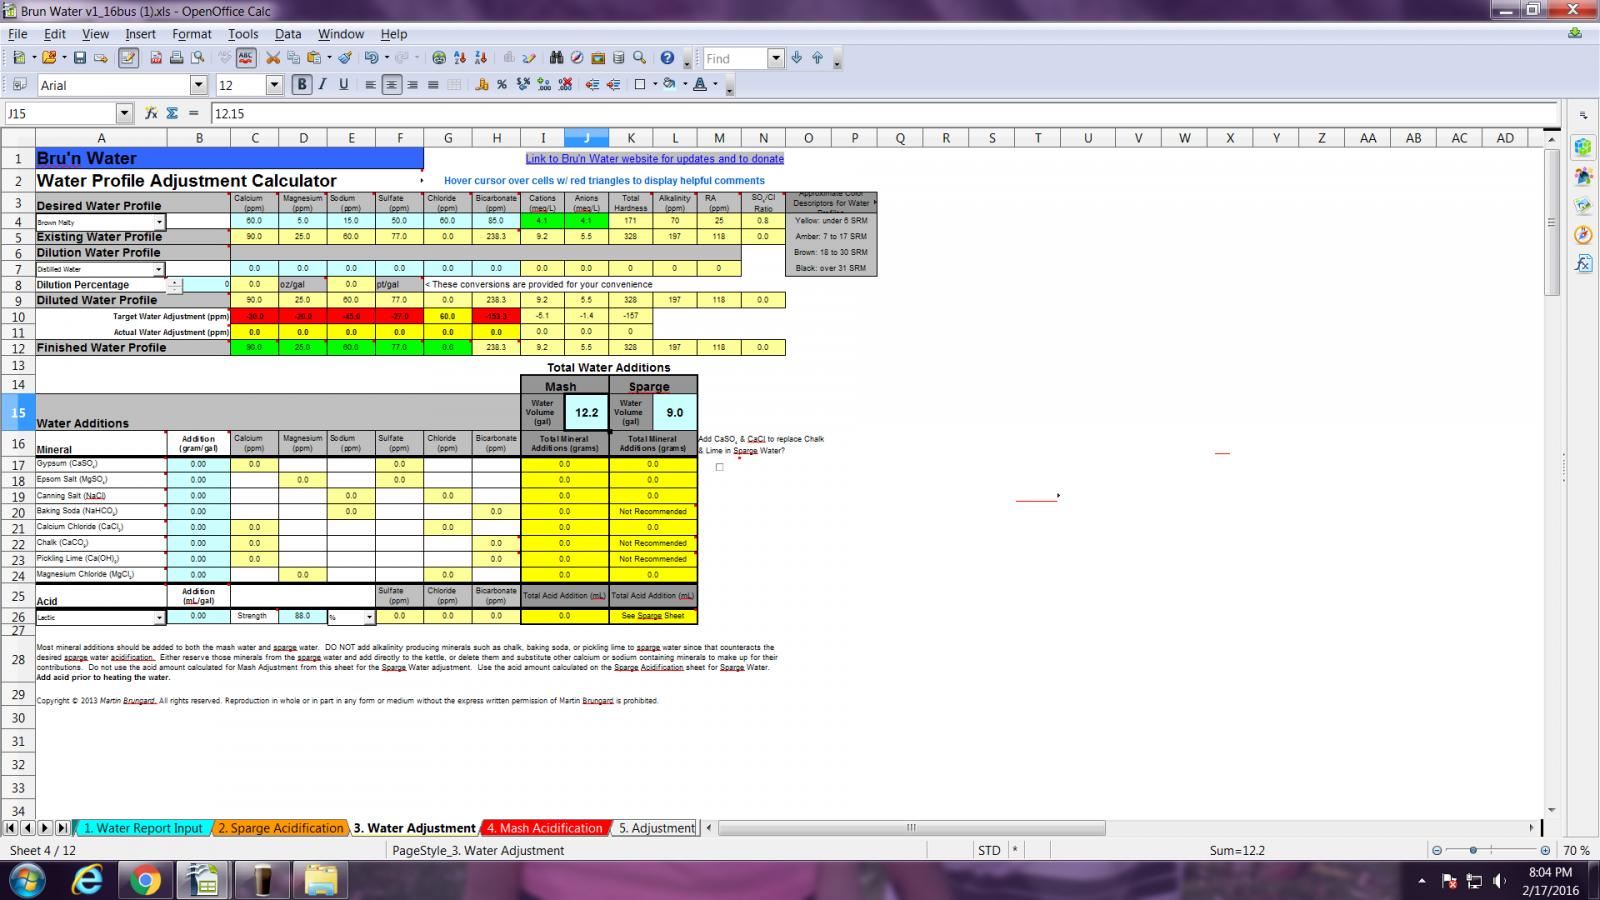Click zoom in plus button
Screen dimensions: 1600x900
(x=1545, y=850)
